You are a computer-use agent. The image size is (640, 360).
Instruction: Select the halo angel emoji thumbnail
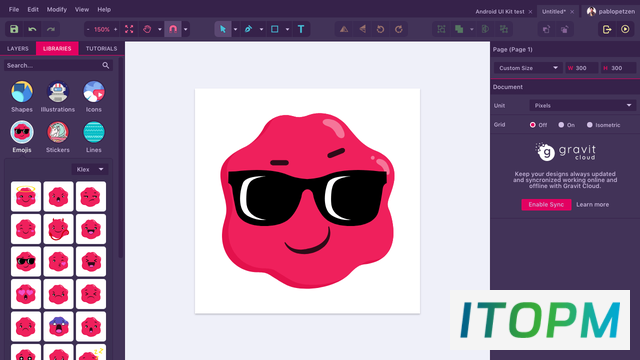pyautogui.click(x=26, y=196)
